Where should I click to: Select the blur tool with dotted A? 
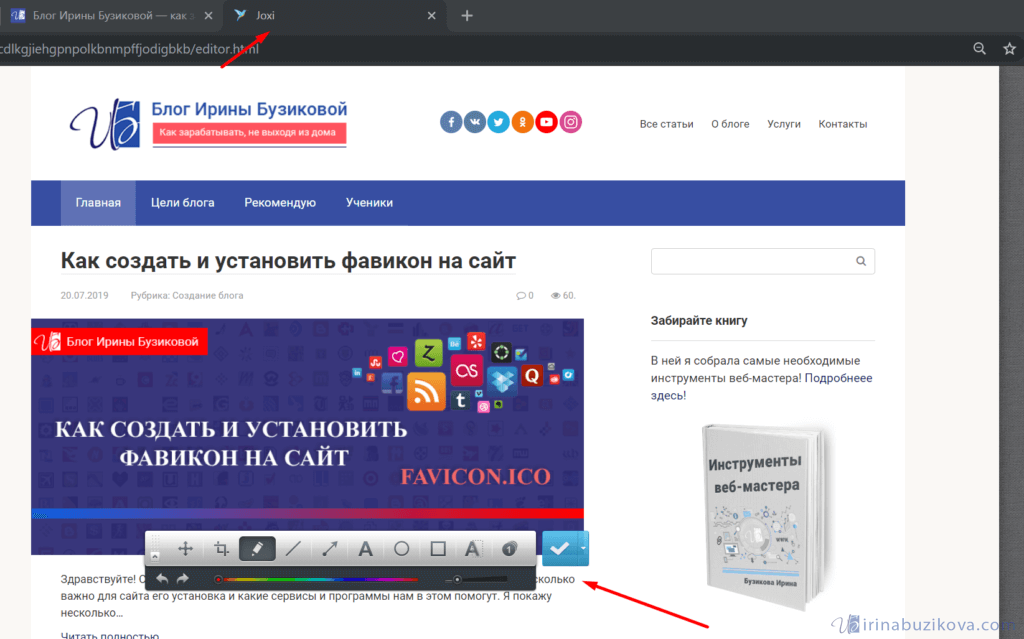point(473,548)
